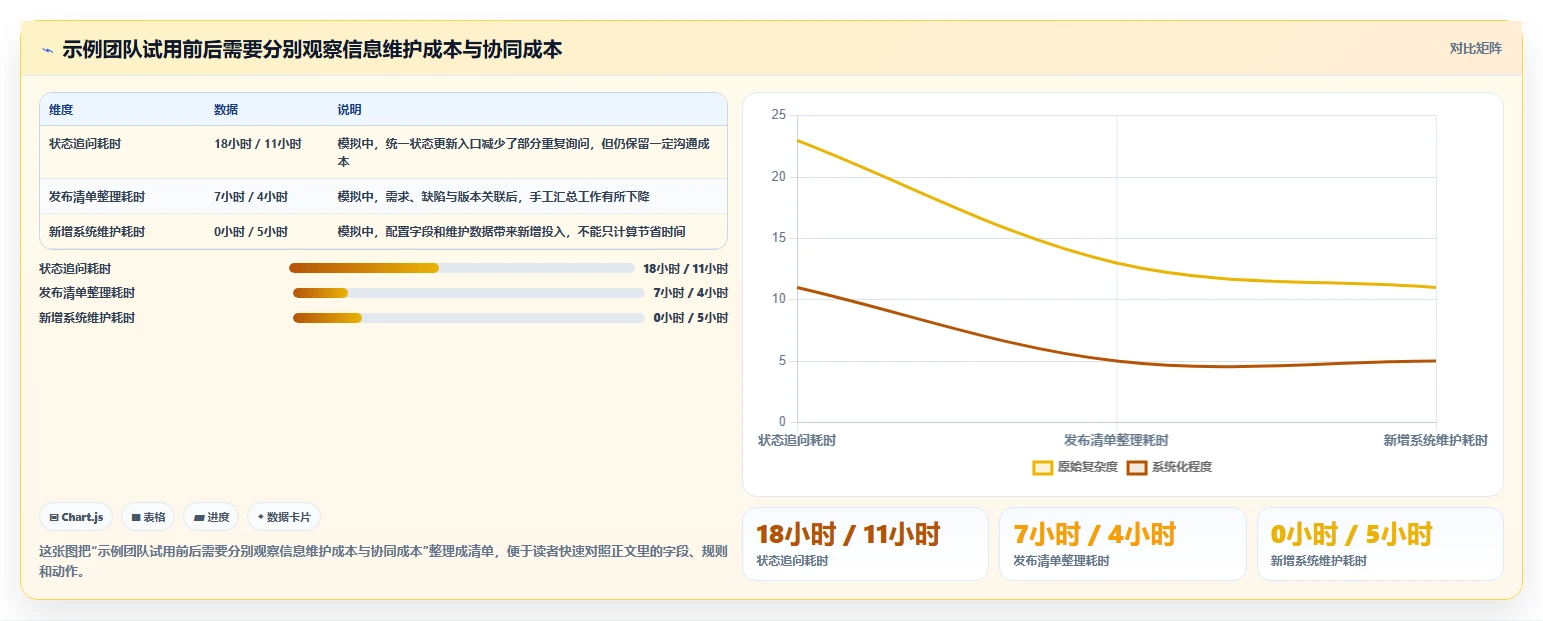Screen dimensions: 1543x621
Task: Click the 状态追问耗时 x-axis label
Action: 797,440
